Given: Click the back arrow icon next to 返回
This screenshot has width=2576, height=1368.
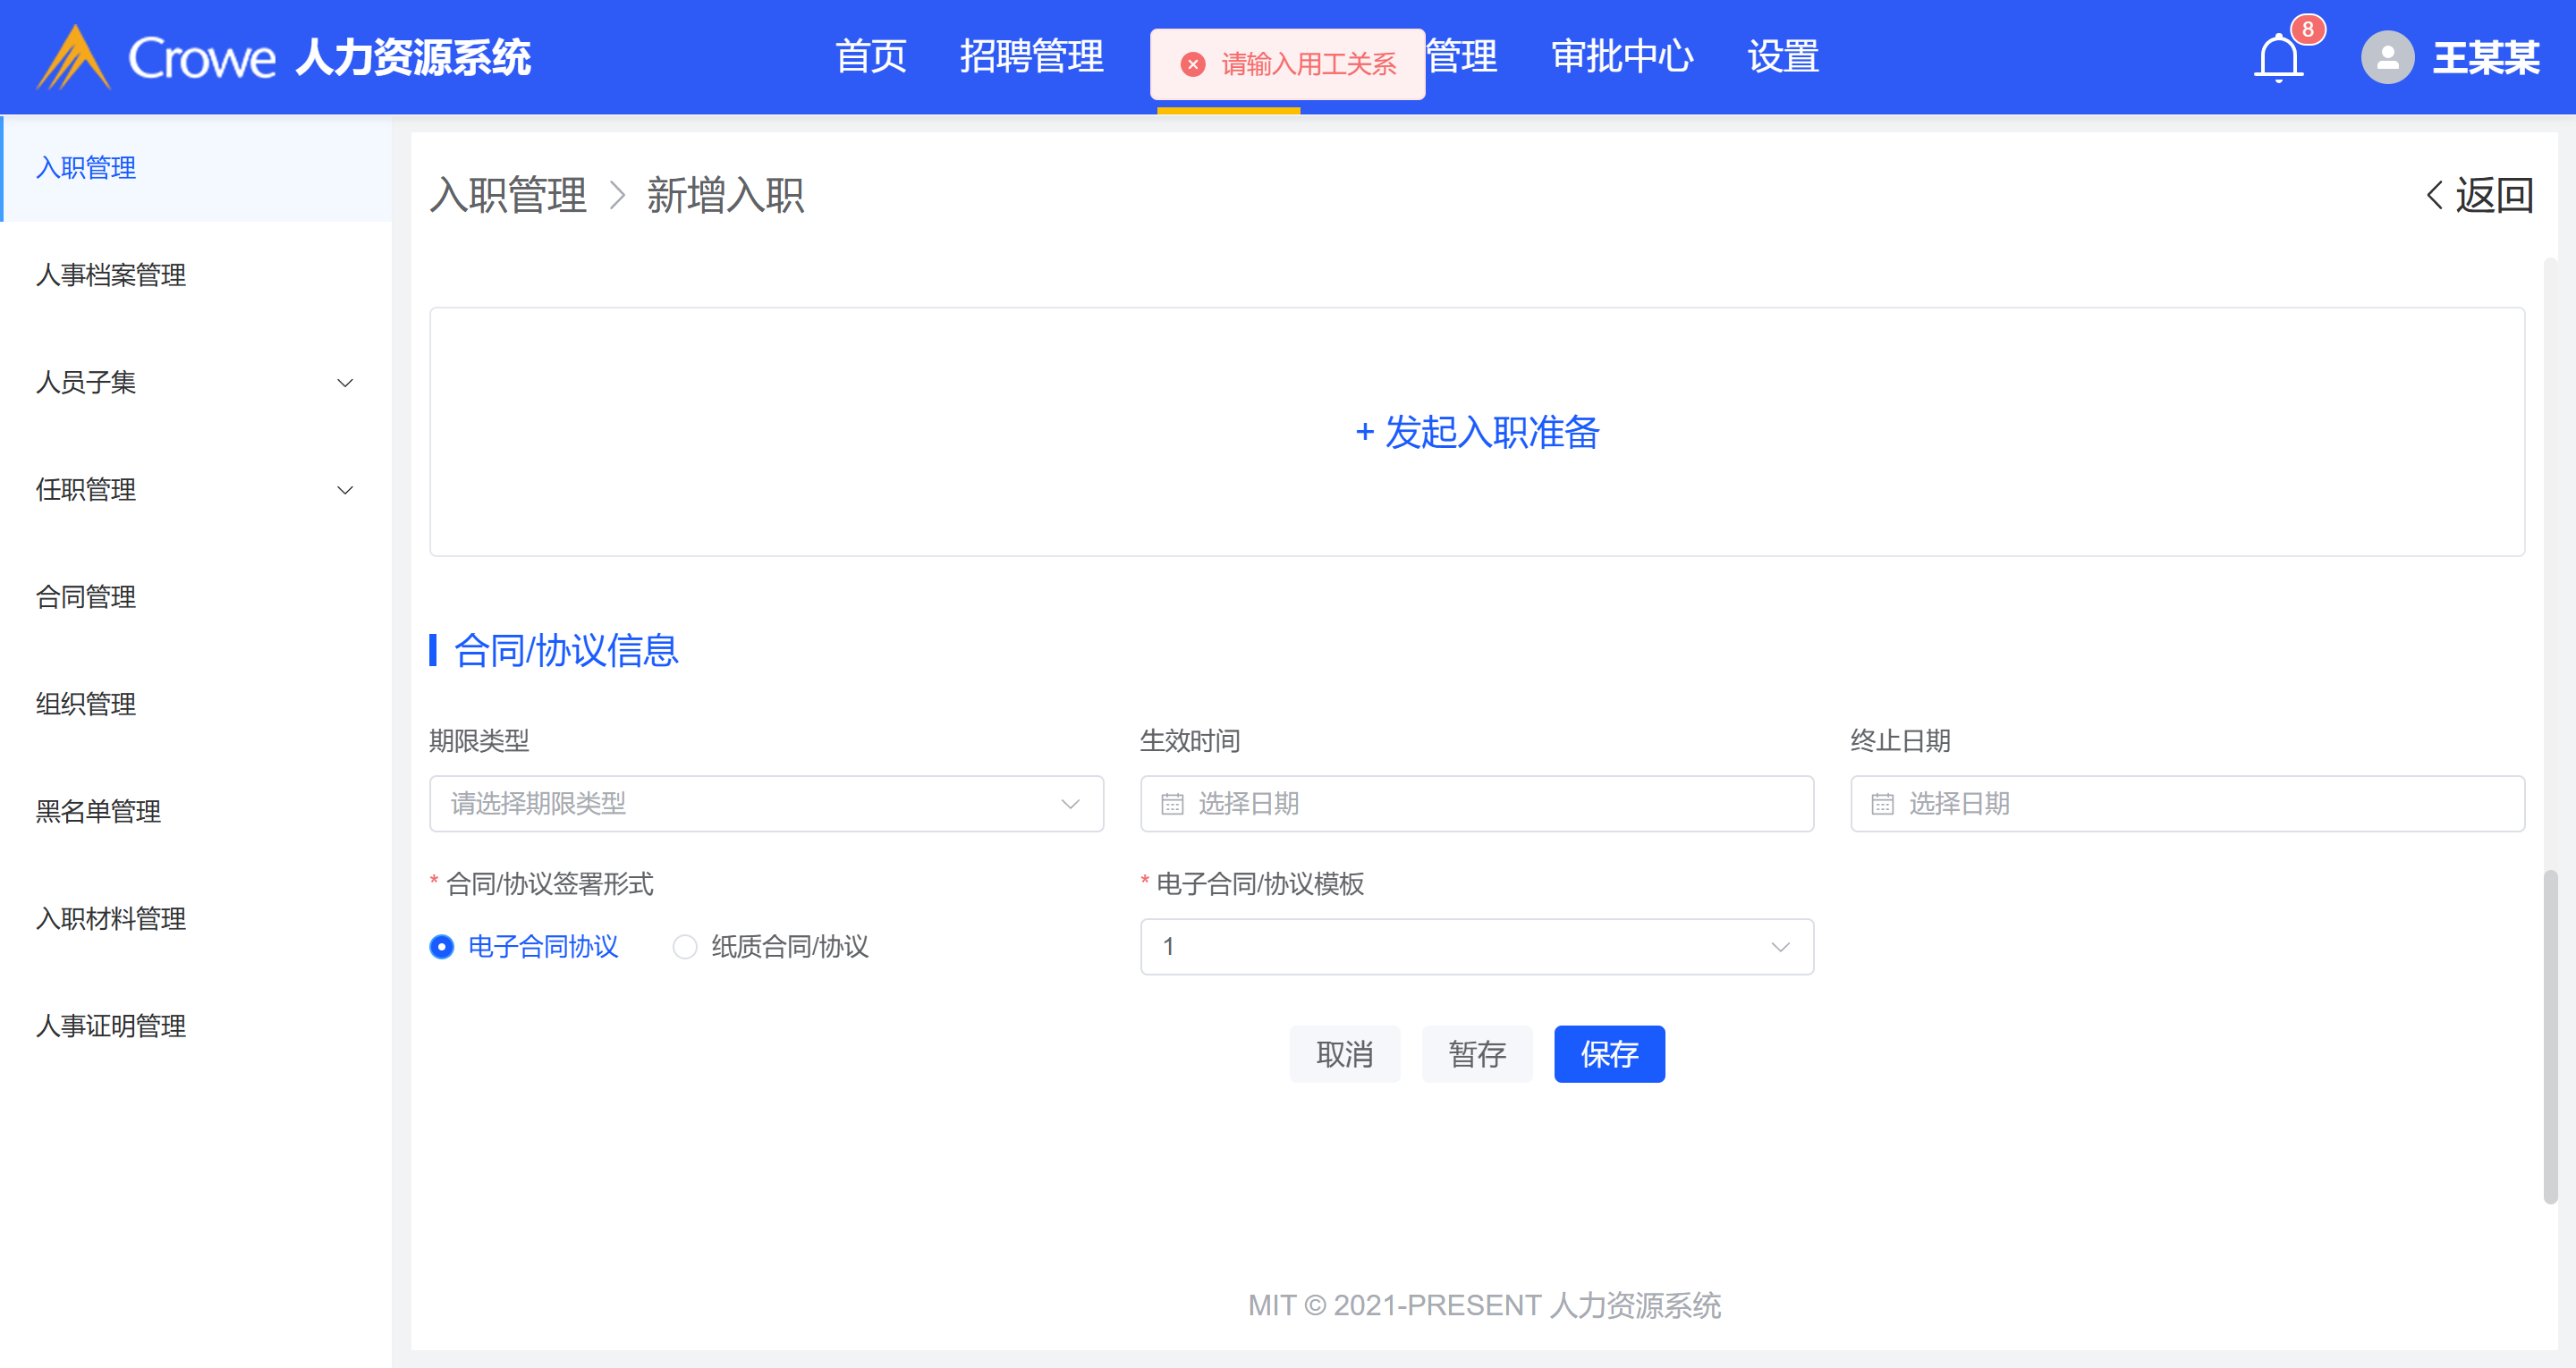Looking at the screenshot, I should coord(2434,195).
